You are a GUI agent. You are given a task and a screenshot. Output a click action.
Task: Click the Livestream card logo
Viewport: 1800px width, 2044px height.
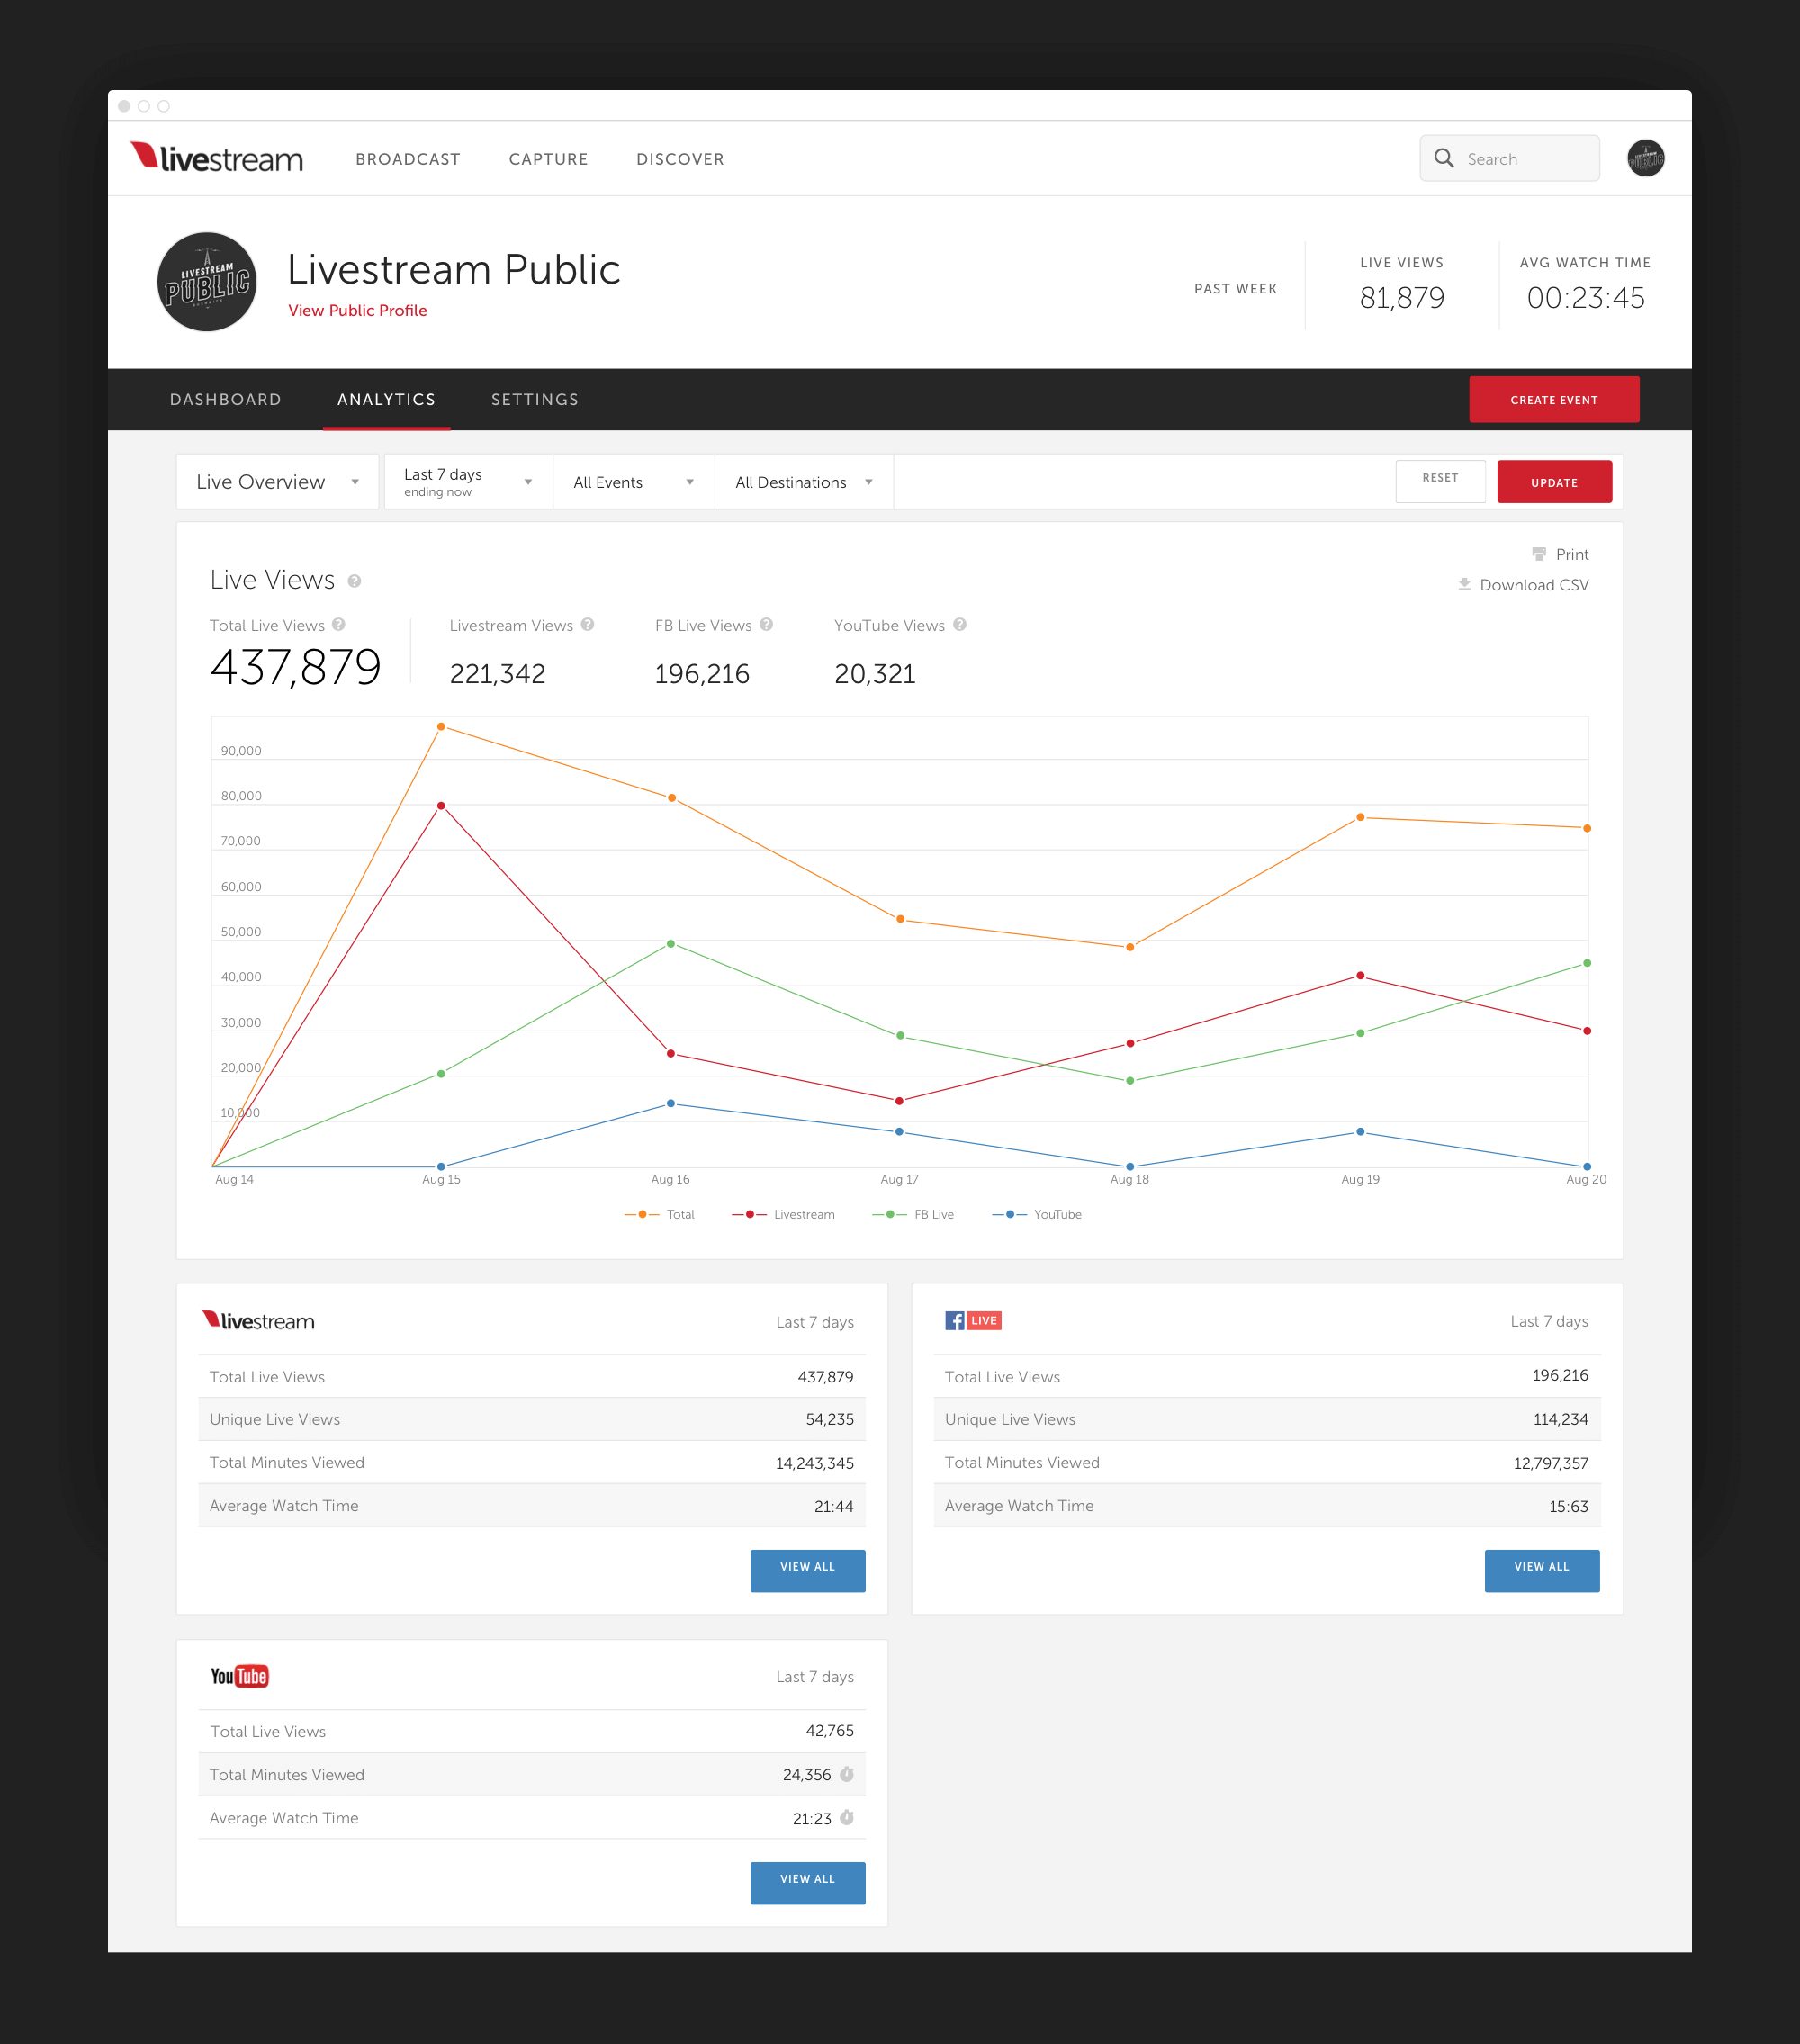258,1321
